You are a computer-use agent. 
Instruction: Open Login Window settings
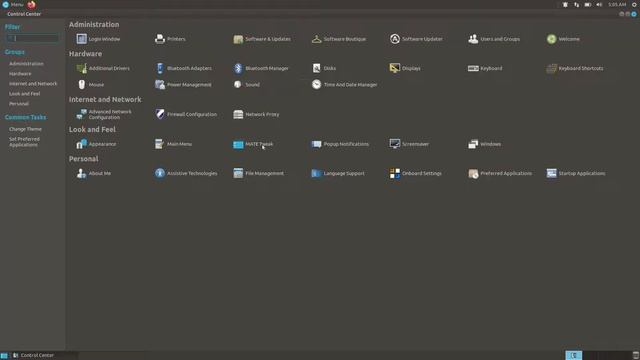(98, 39)
